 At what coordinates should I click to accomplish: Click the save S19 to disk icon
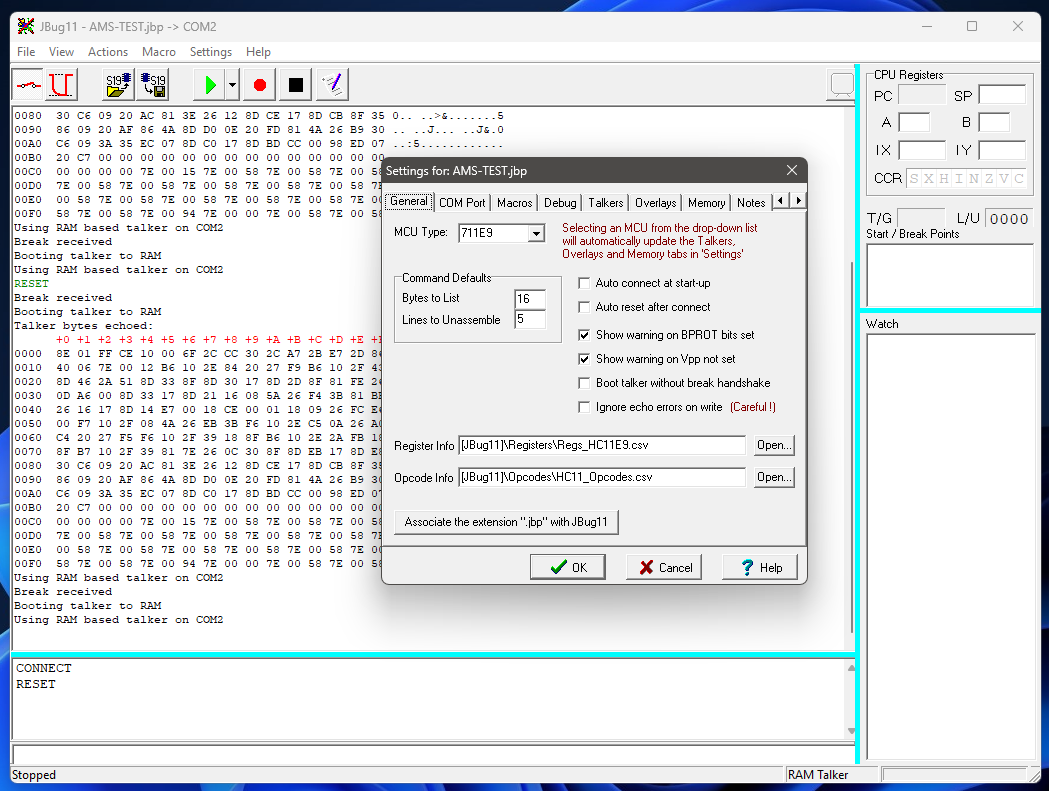tap(153, 86)
